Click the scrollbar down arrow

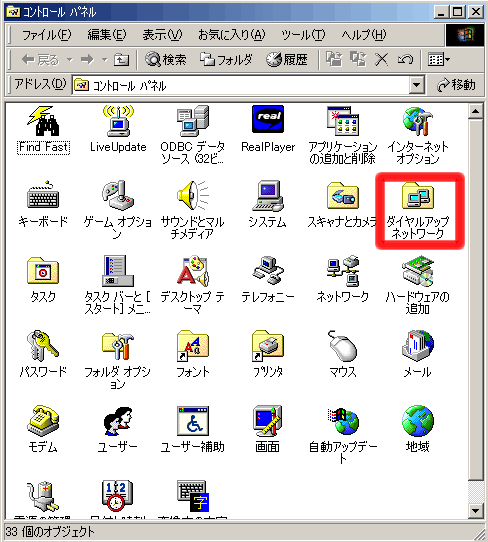476,510
